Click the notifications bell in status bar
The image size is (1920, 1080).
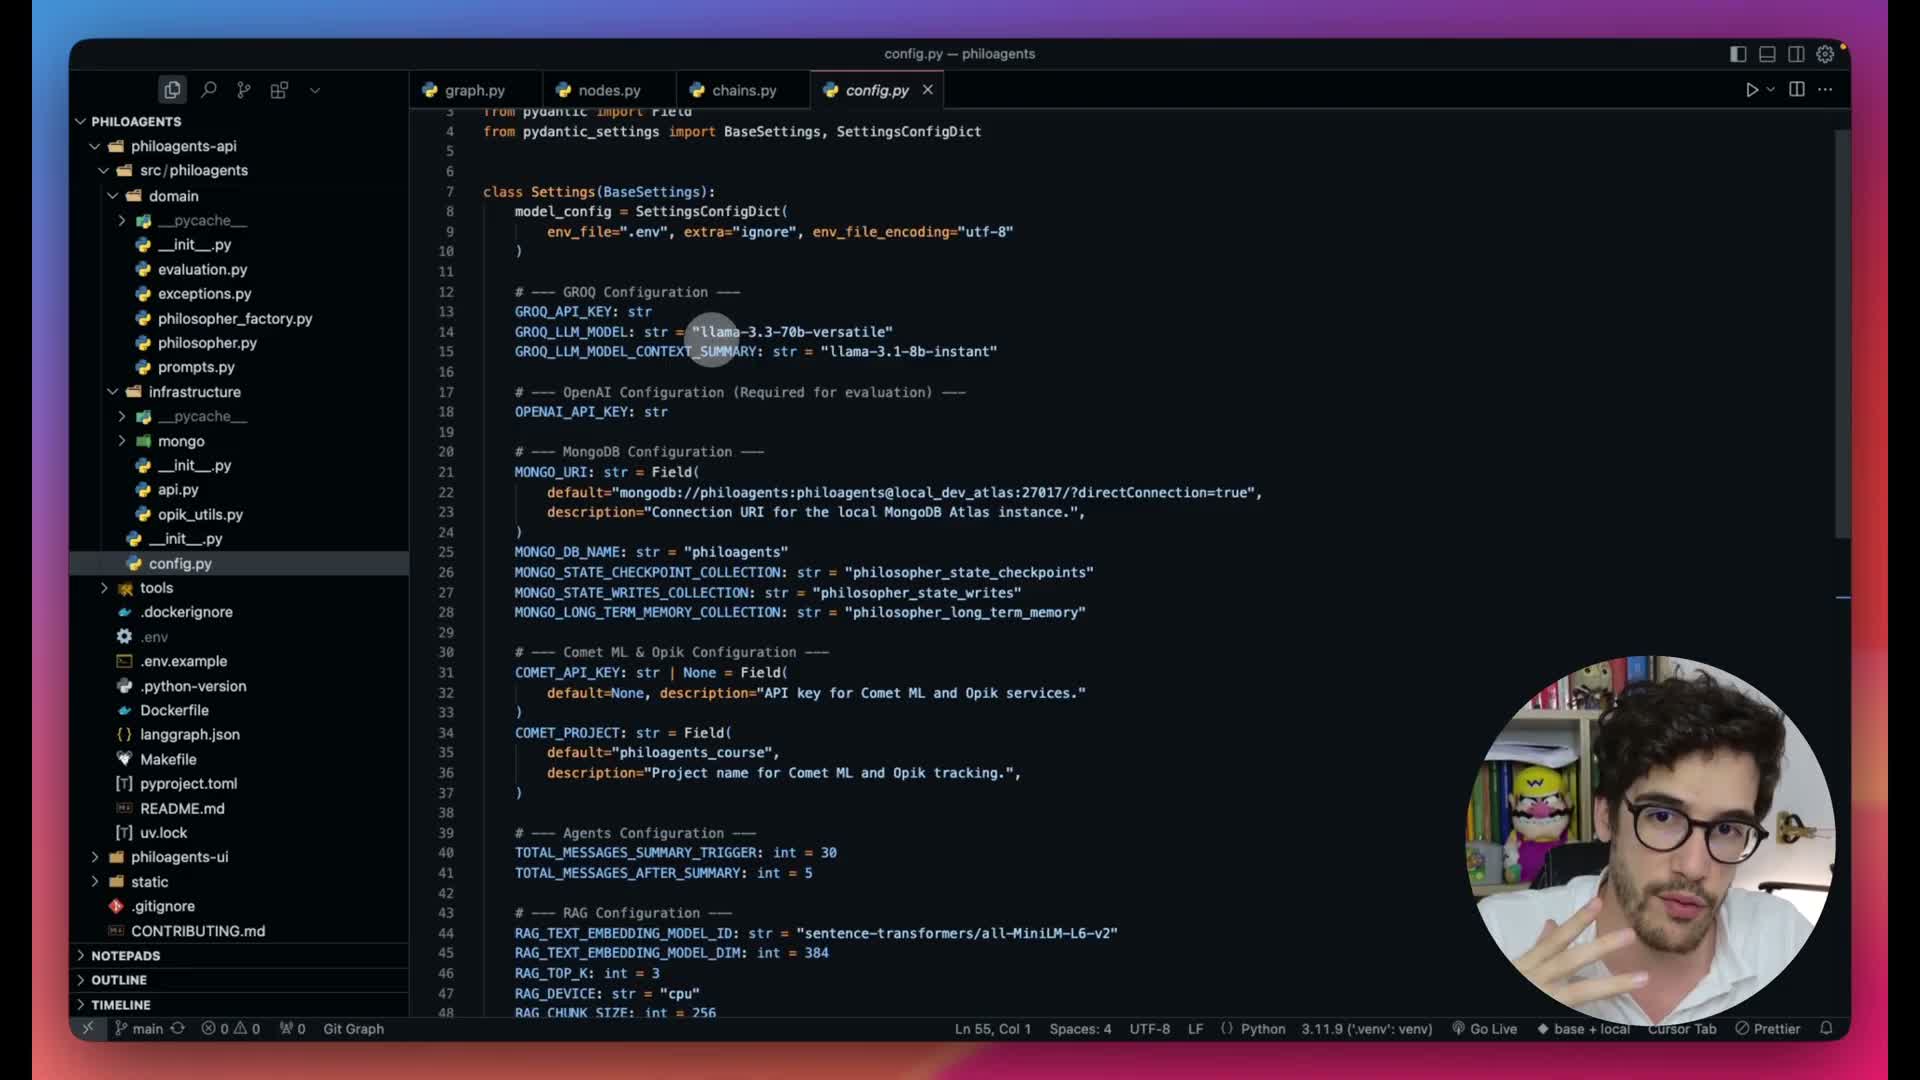[x=1826, y=1028]
